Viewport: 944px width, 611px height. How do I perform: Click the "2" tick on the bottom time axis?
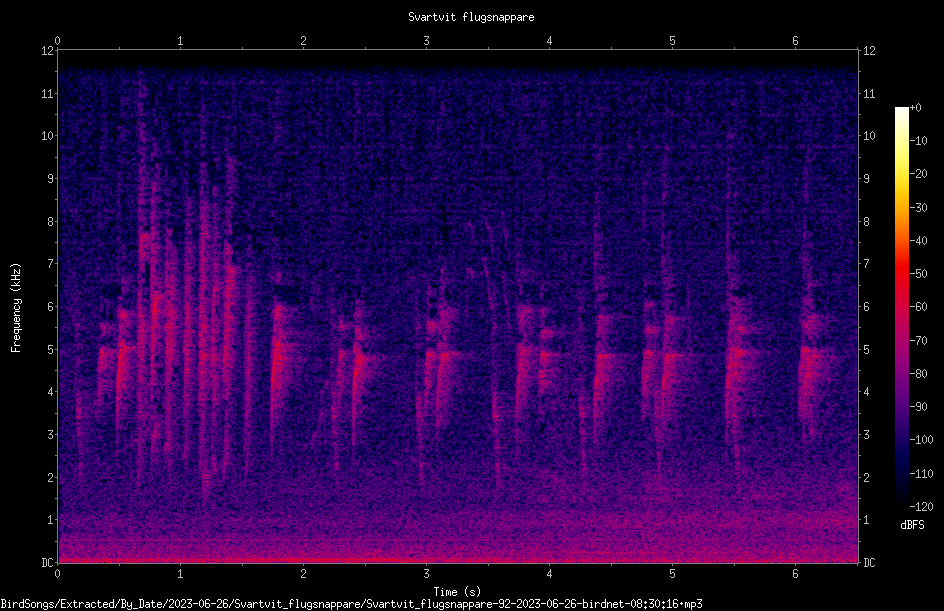(x=303, y=574)
